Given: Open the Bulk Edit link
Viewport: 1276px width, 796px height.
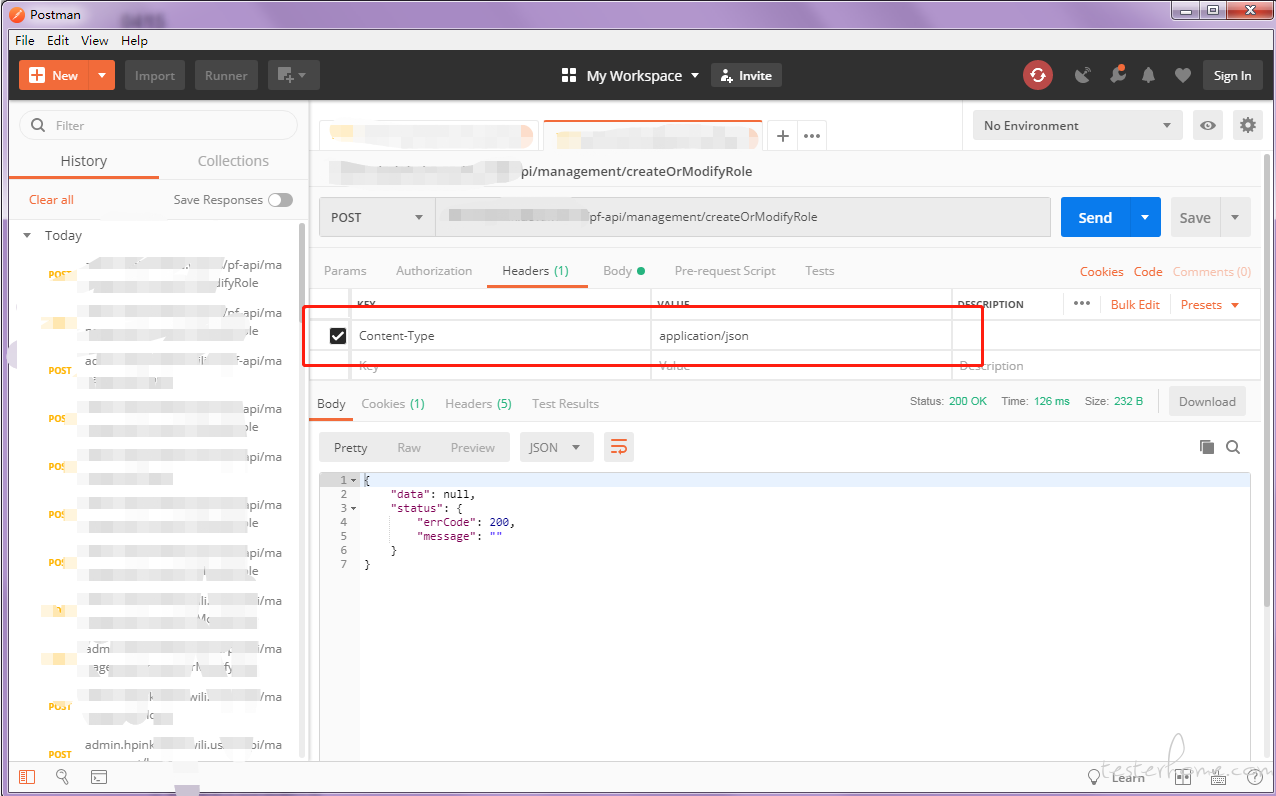Looking at the screenshot, I should [x=1135, y=304].
